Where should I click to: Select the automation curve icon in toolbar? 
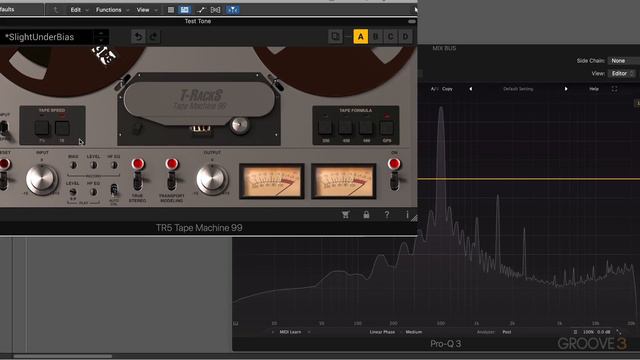[x=201, y=10]
